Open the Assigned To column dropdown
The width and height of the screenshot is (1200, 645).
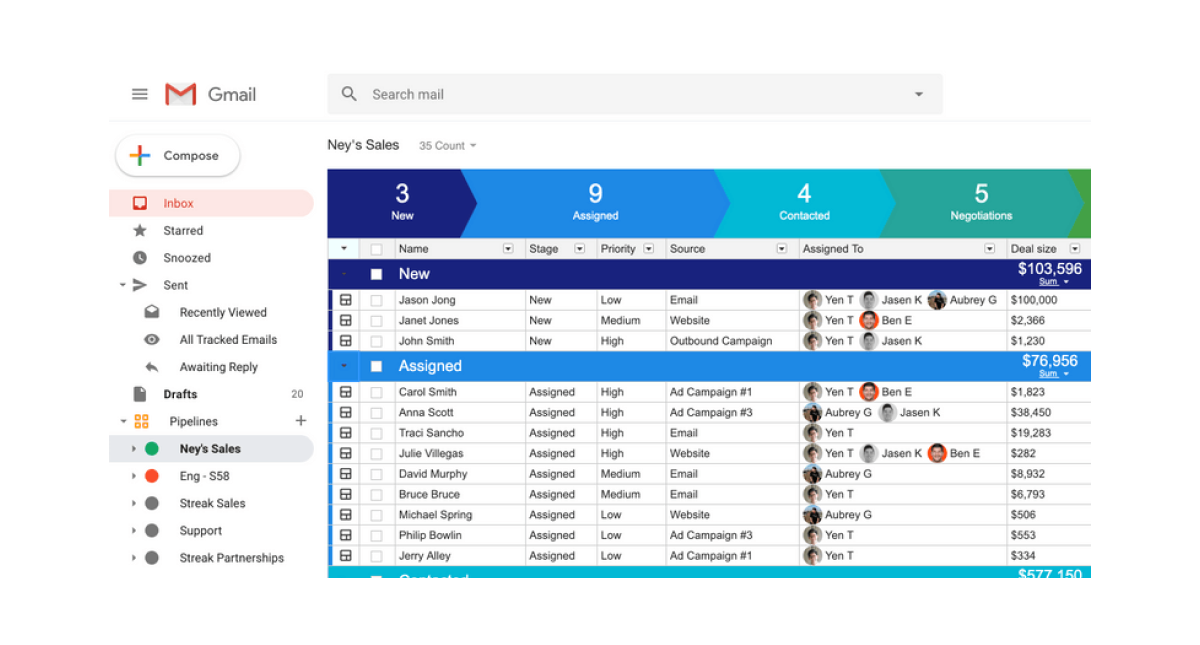pyautogui.click(x=990, y=249)
